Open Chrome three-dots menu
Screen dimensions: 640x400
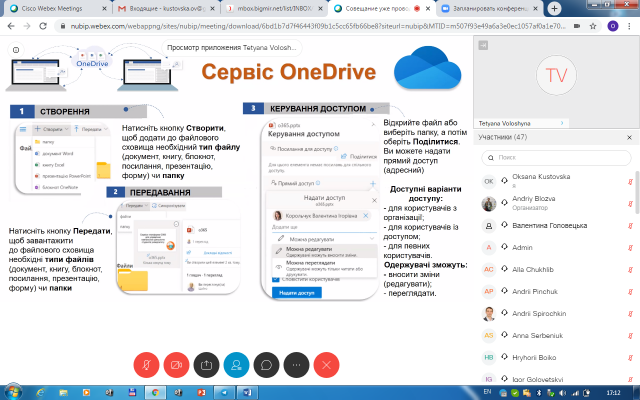pyautogui.click(x=630, y=26)
